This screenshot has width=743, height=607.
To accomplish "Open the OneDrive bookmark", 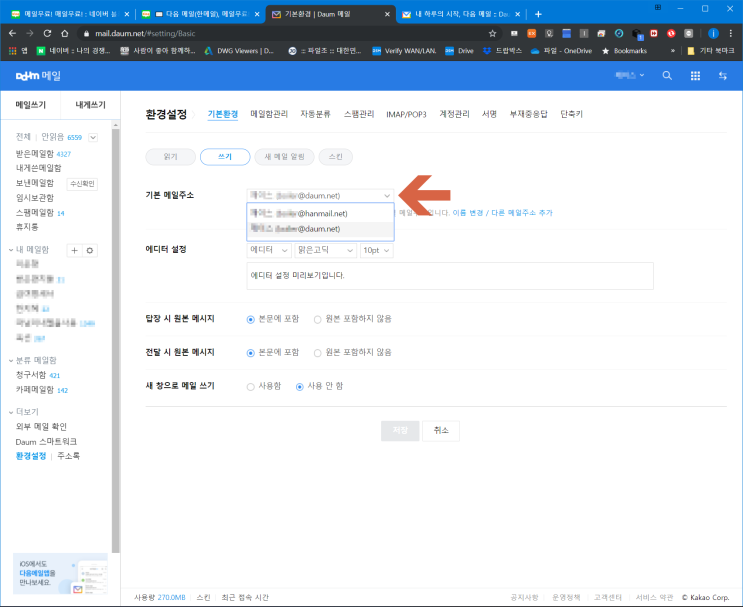I will (561, 51).
